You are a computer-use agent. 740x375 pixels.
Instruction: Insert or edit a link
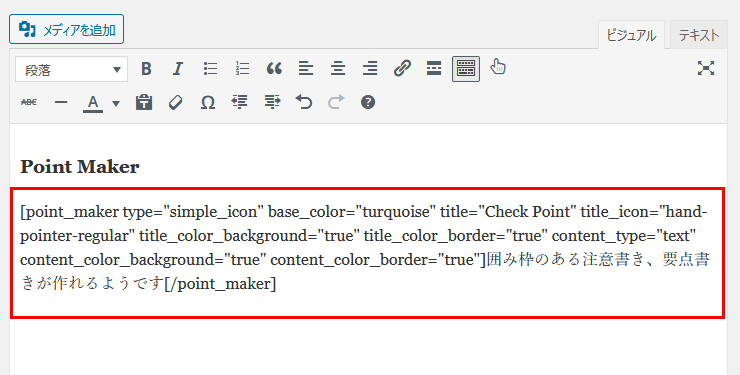pyautogui.click(x=402, y=69)
